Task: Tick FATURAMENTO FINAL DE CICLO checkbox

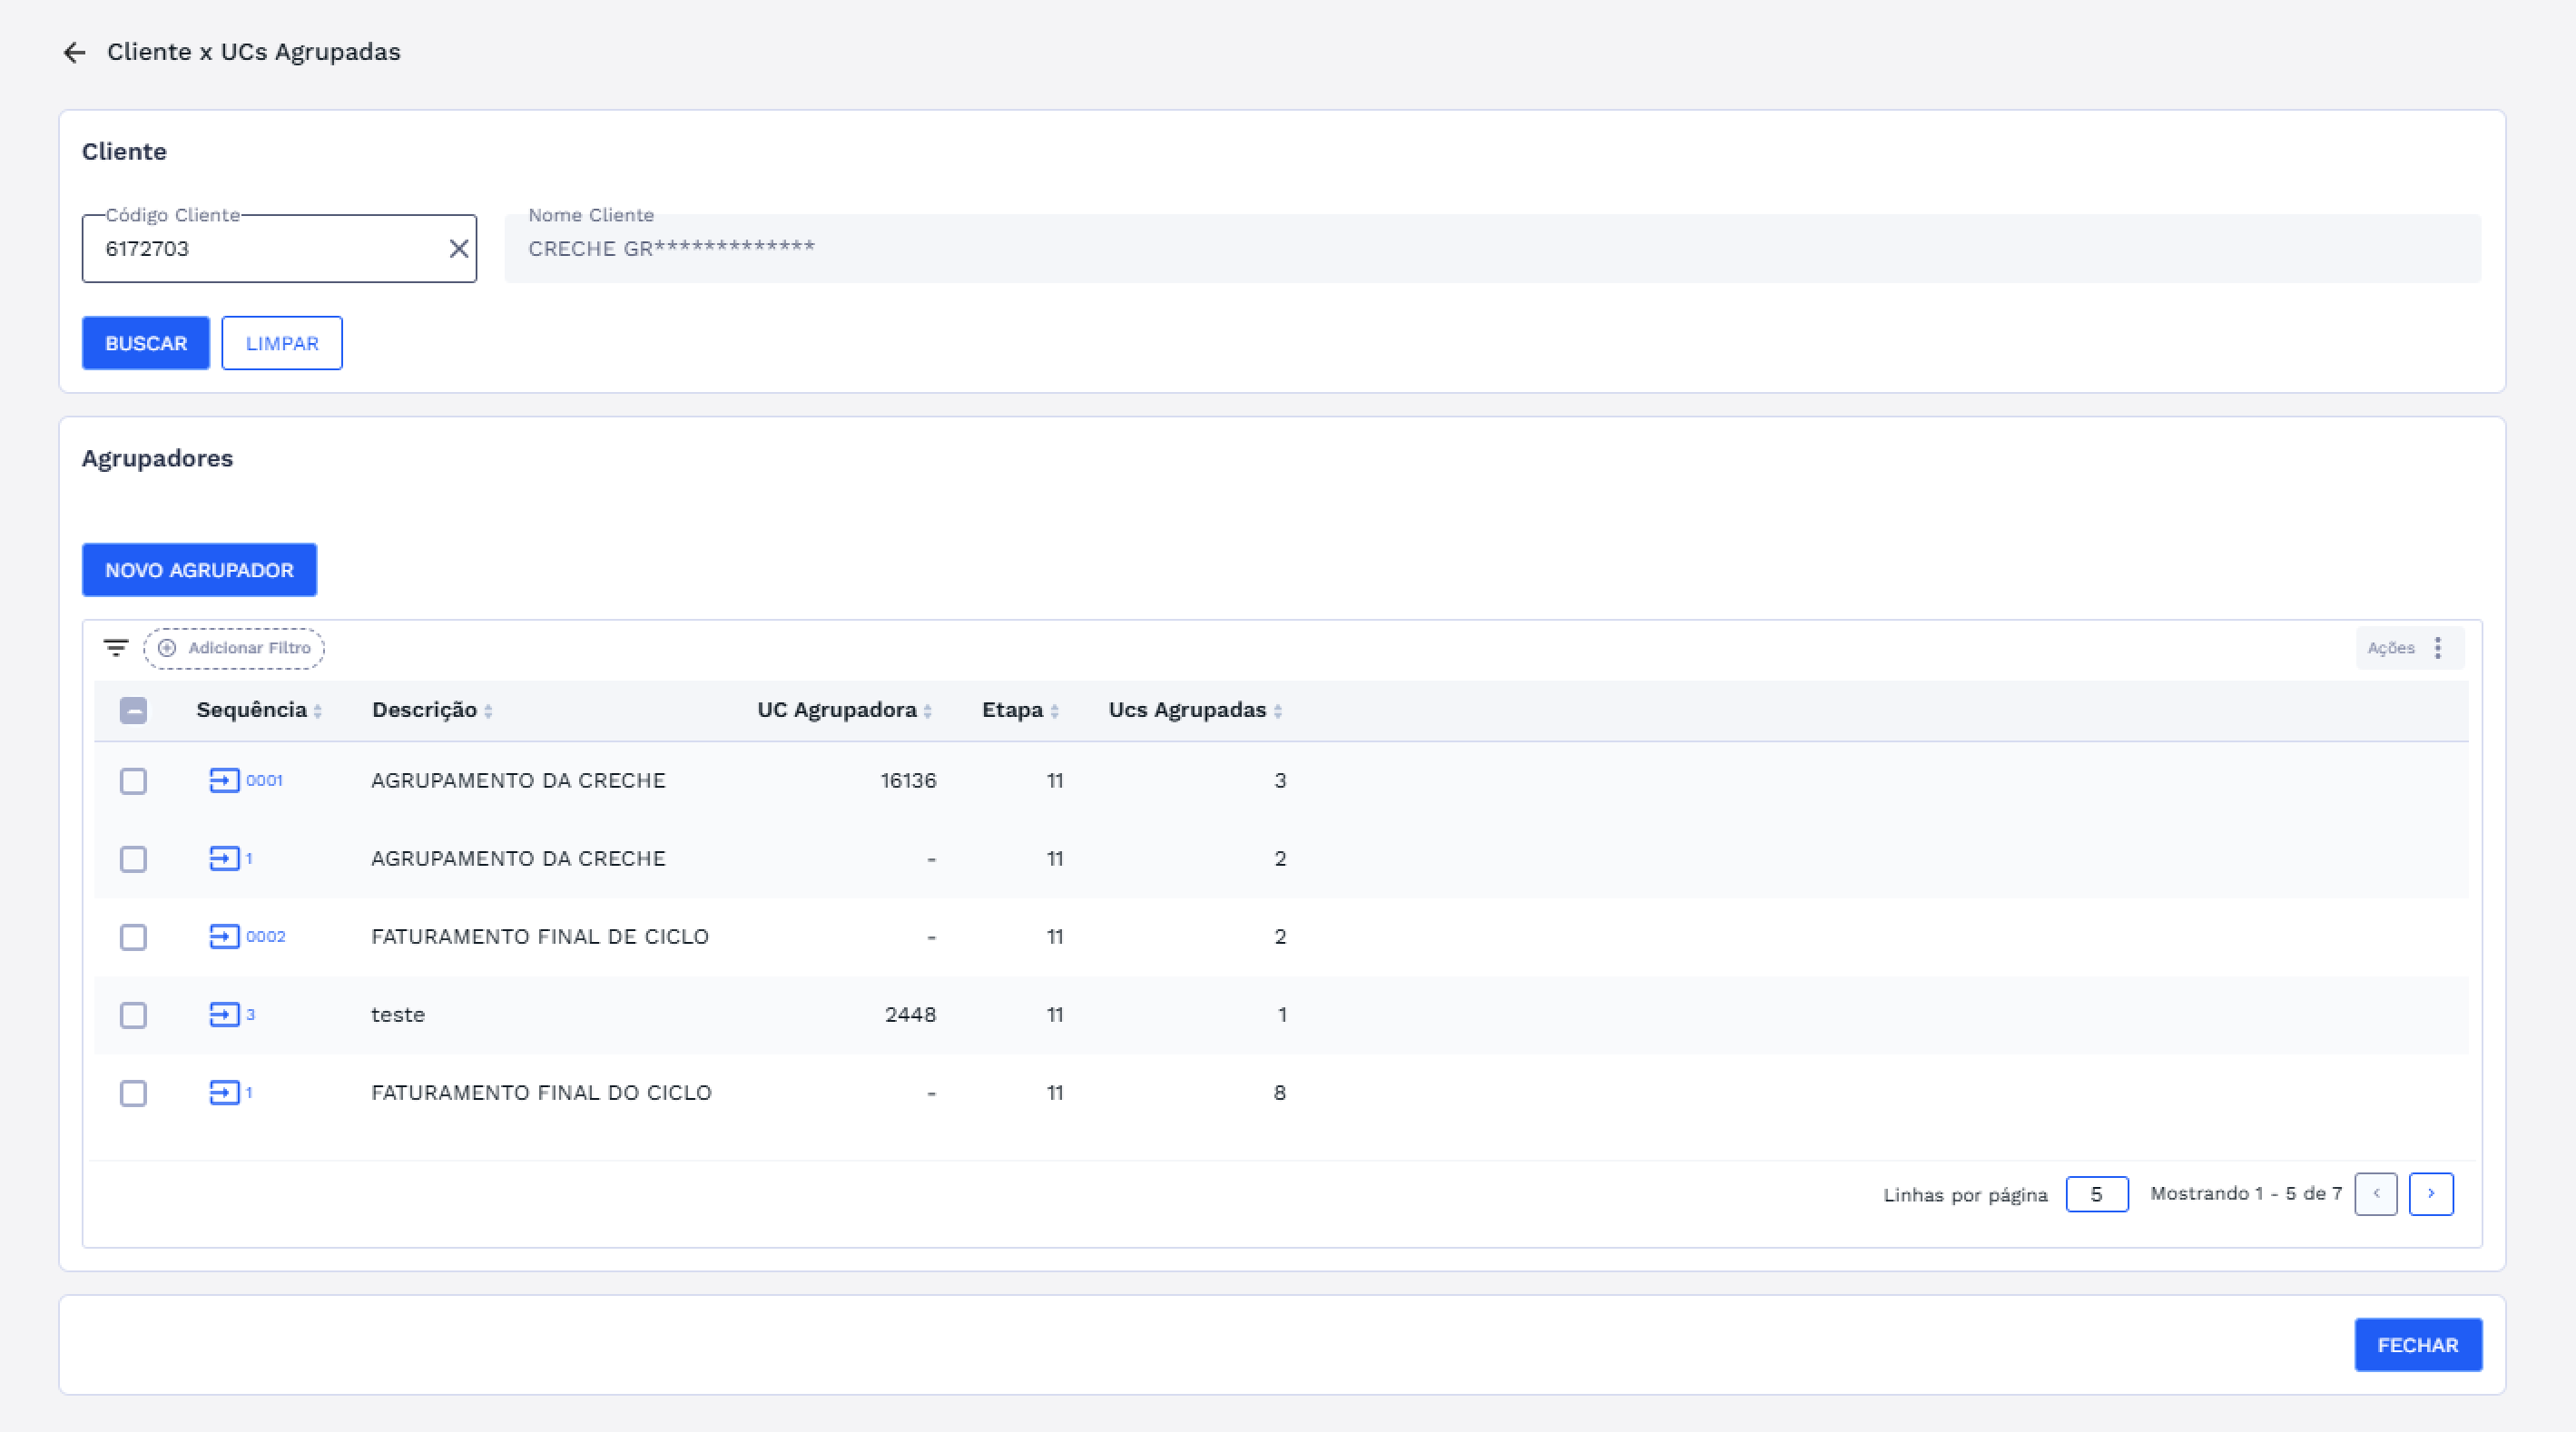Action: pyautogui.click(x=133, y=937)
